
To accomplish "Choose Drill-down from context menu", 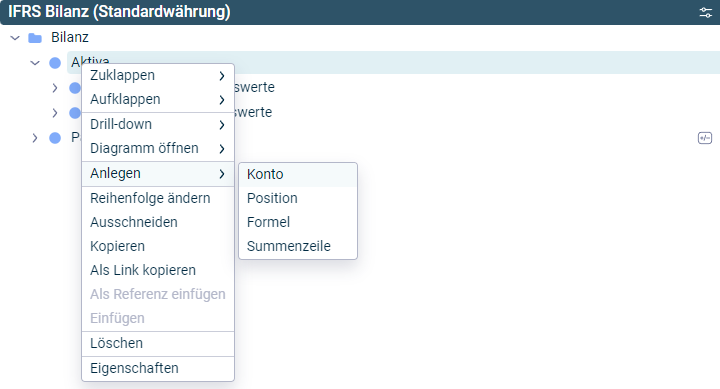I will click(158, 124).
